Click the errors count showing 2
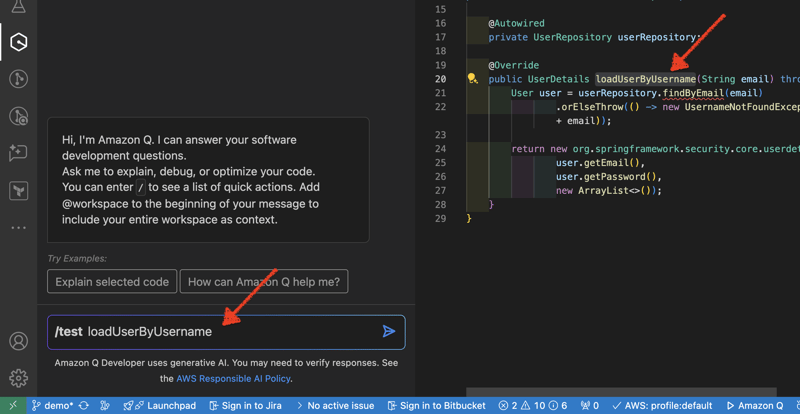The width and height of the screenshot is (800, 414). pyautogui.click(x=507, y=406)
